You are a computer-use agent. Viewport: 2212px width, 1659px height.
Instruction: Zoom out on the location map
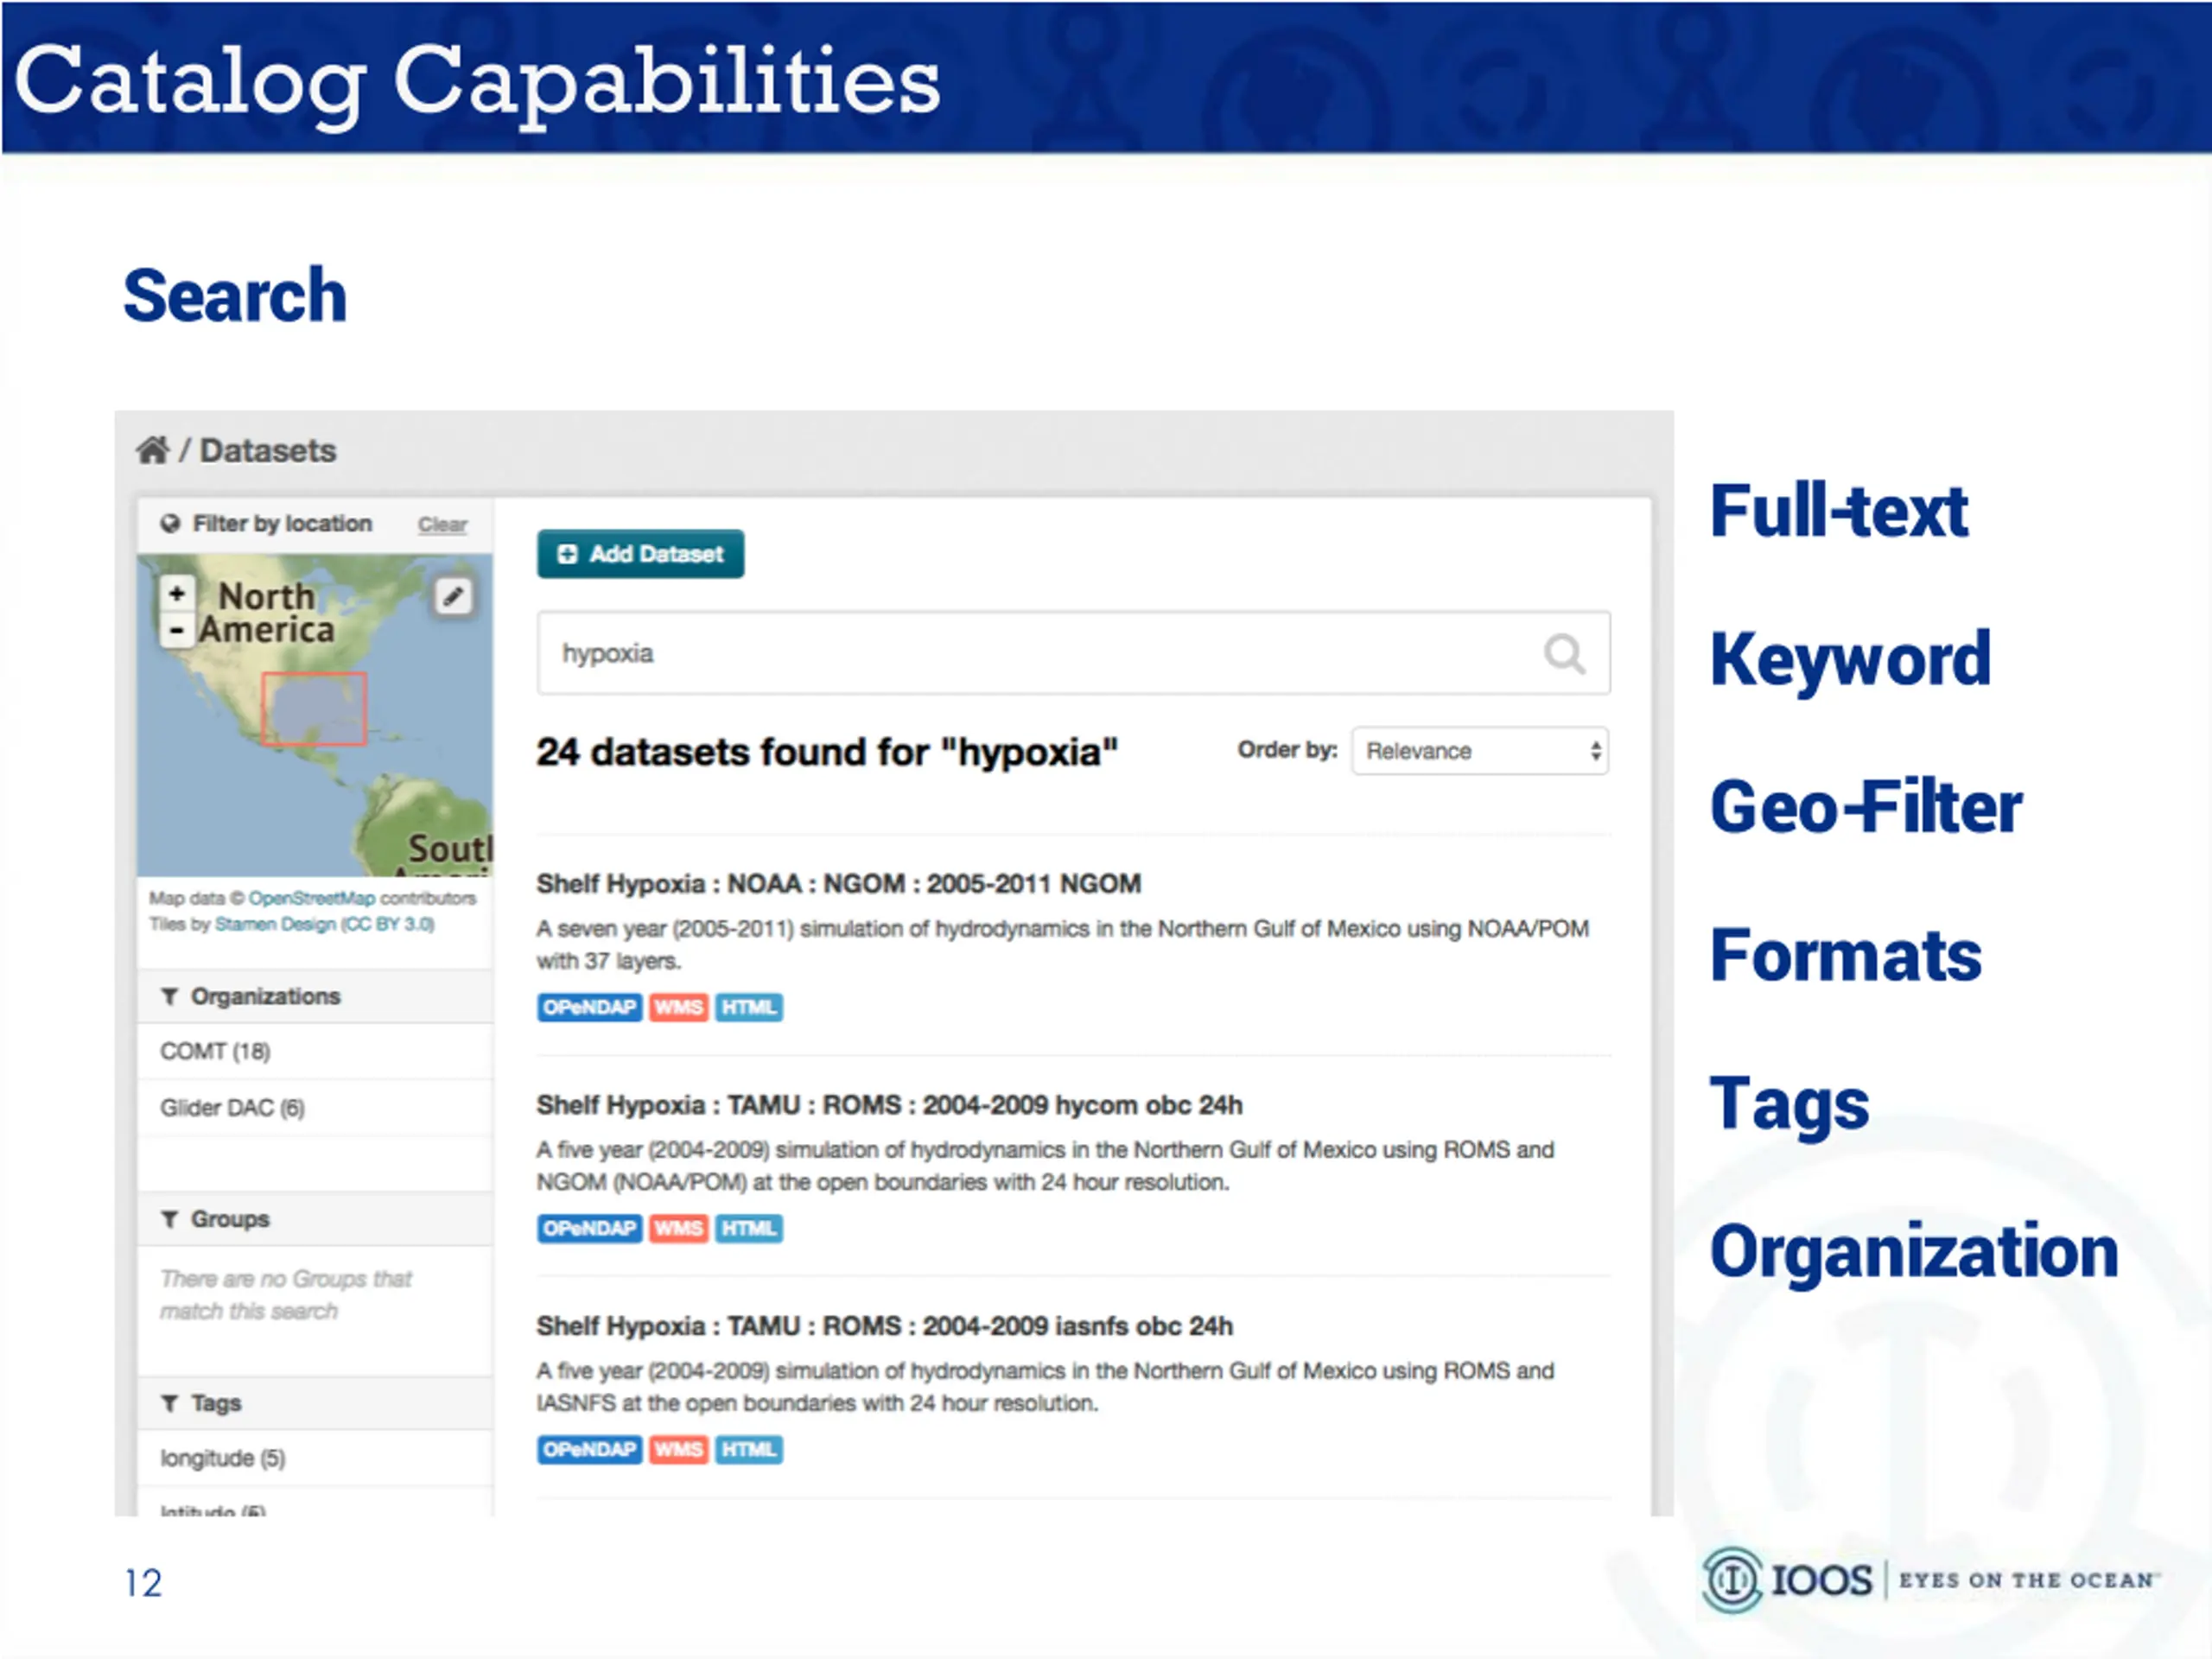177,630
